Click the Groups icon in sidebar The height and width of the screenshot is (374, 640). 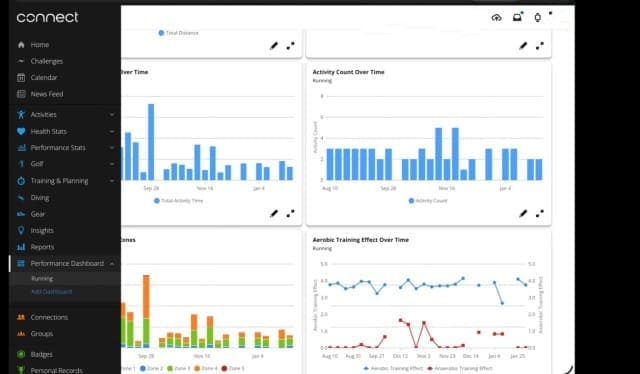[21, 334]
